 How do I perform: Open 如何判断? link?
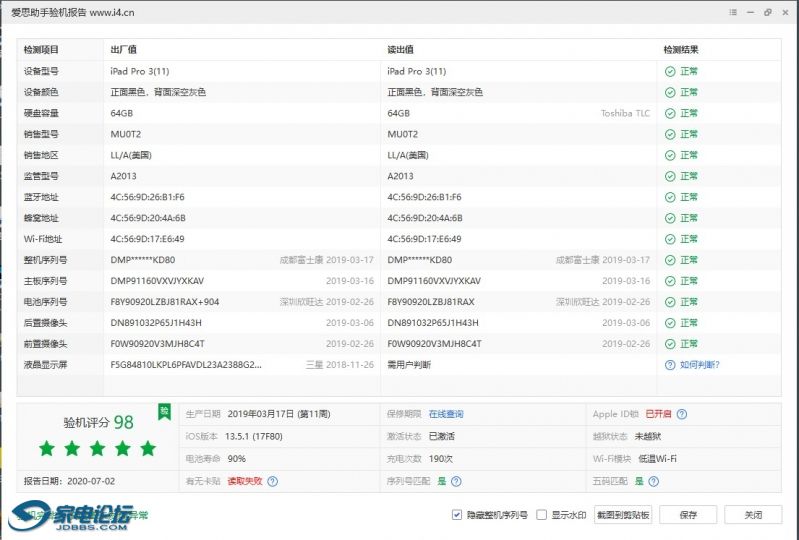pyautogui.click(x=700, y=365)
